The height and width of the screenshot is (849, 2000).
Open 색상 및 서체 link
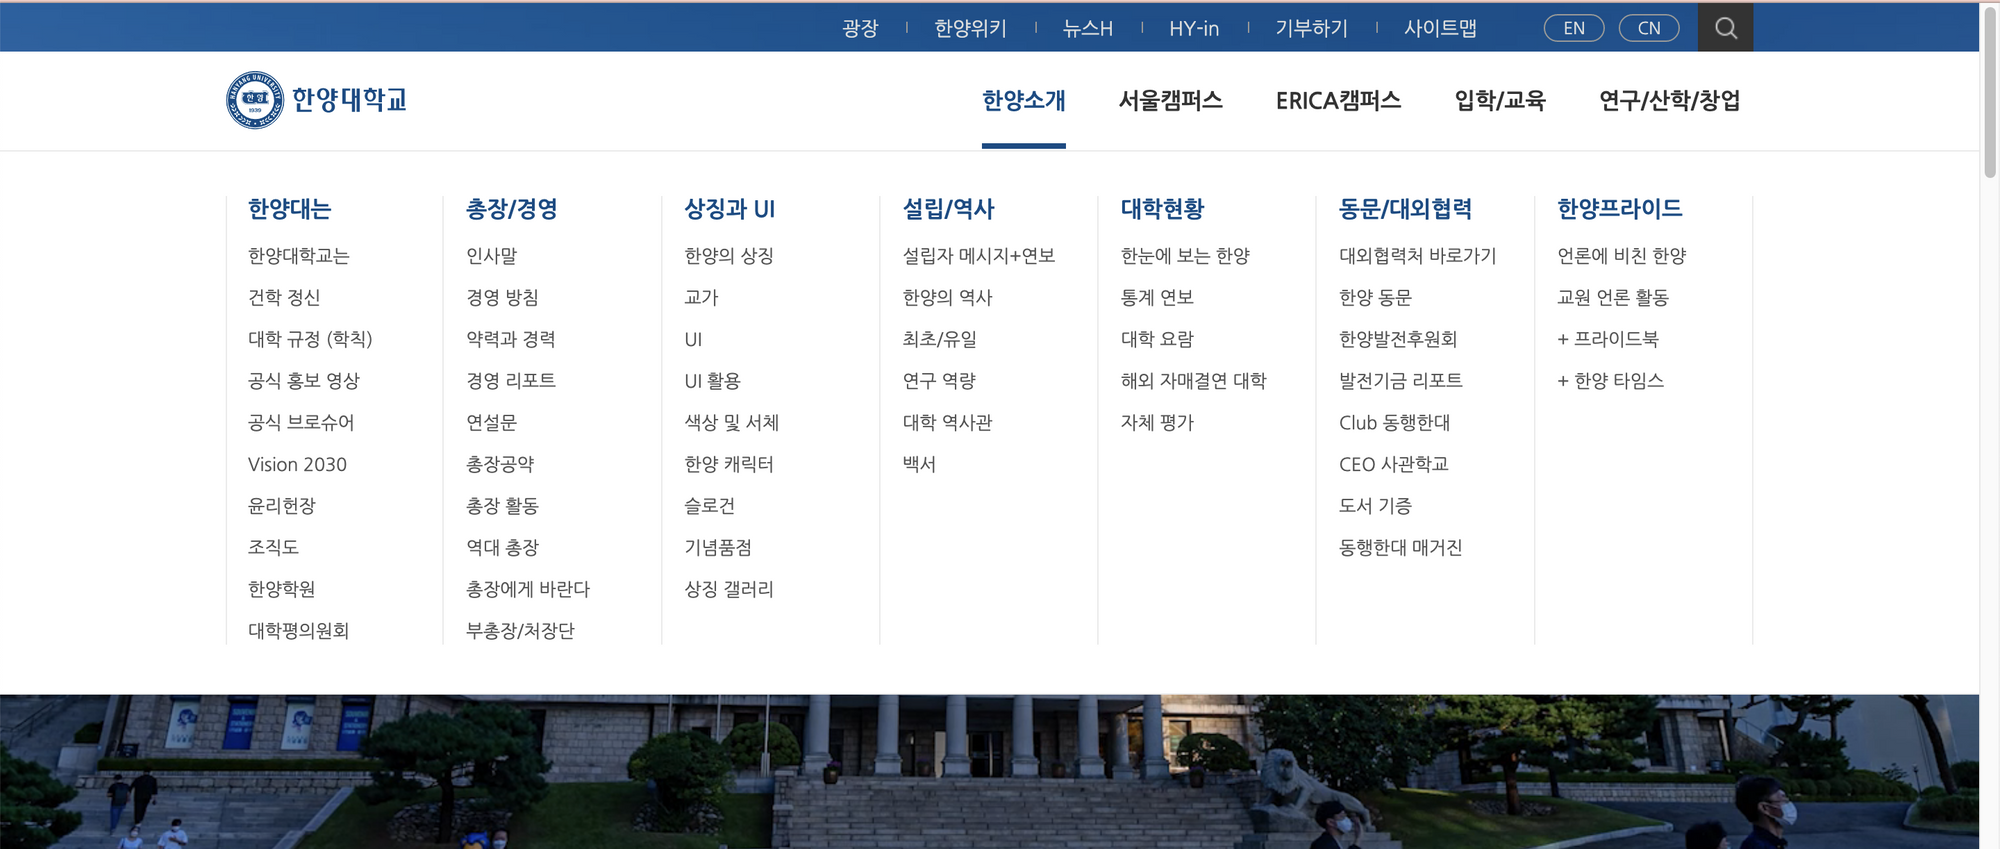pos(732,423)
